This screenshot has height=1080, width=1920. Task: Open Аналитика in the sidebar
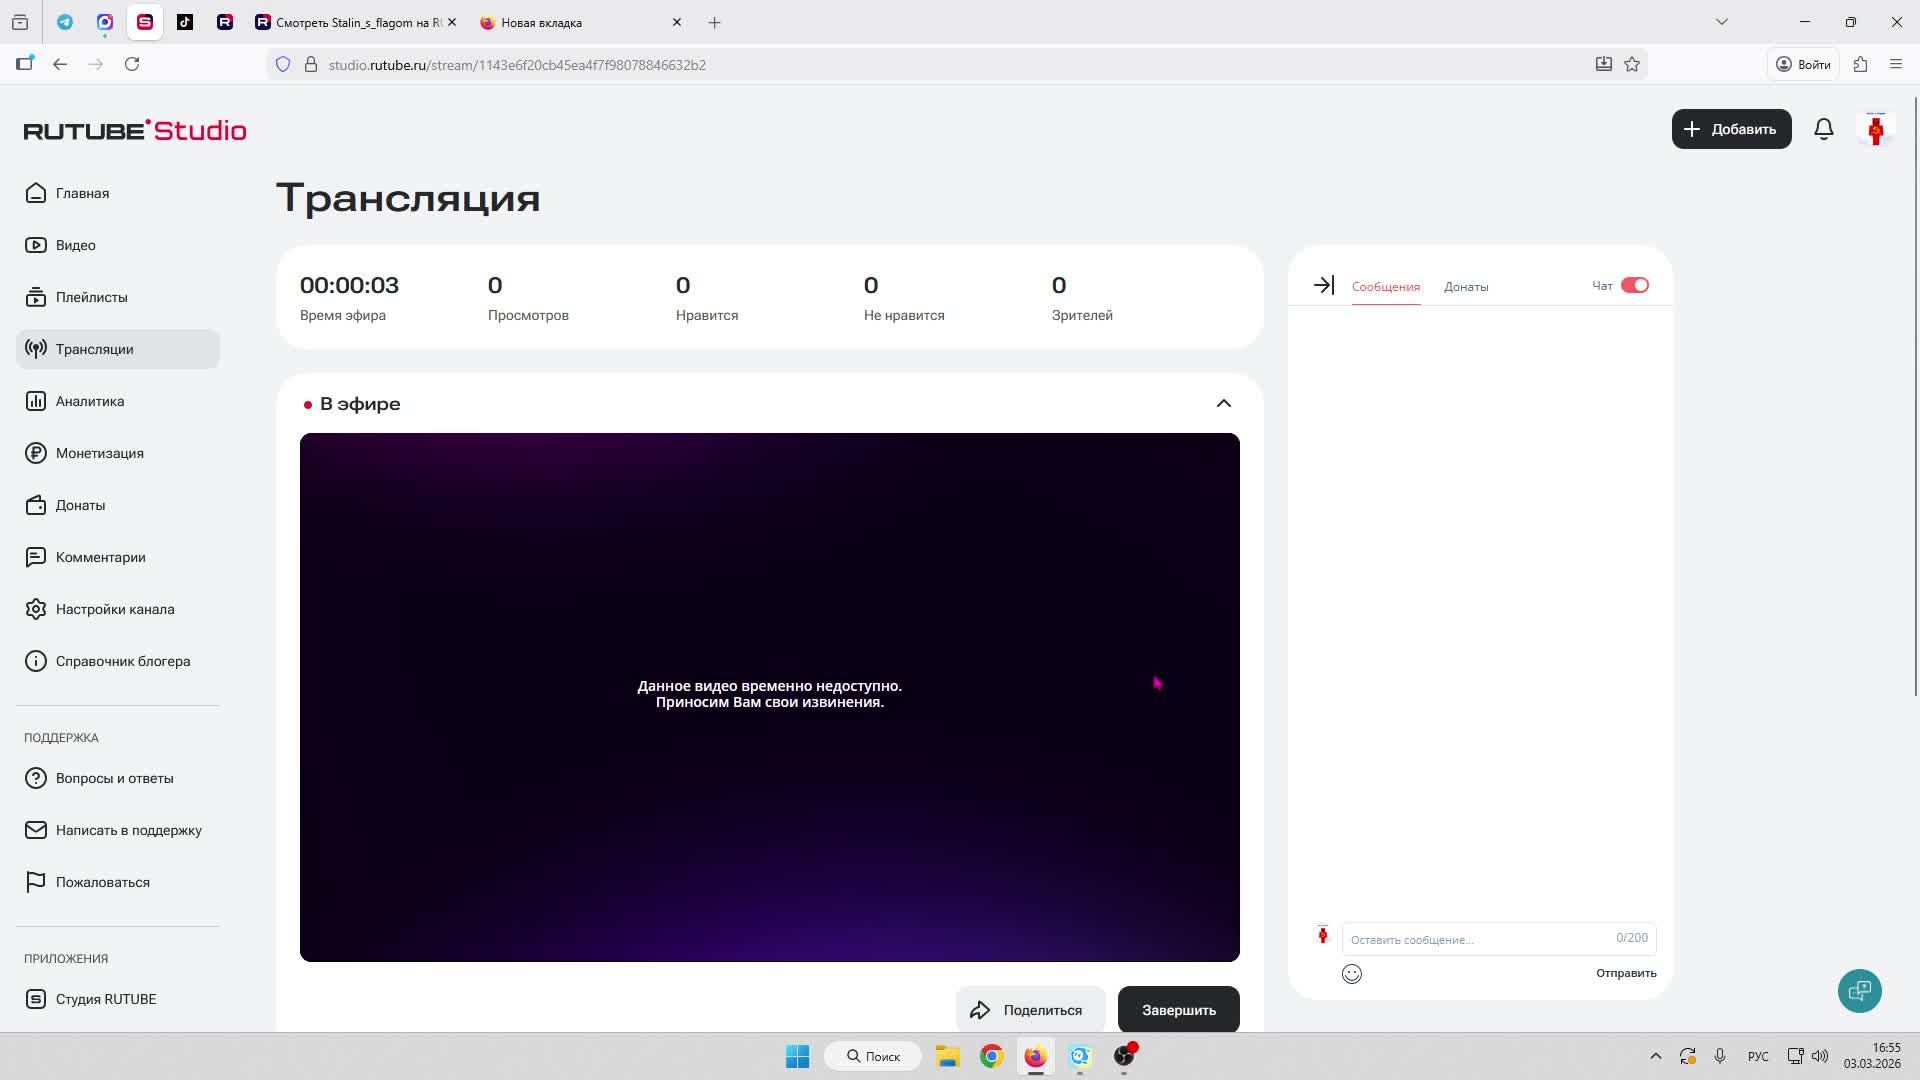click(x=90, y=401)
